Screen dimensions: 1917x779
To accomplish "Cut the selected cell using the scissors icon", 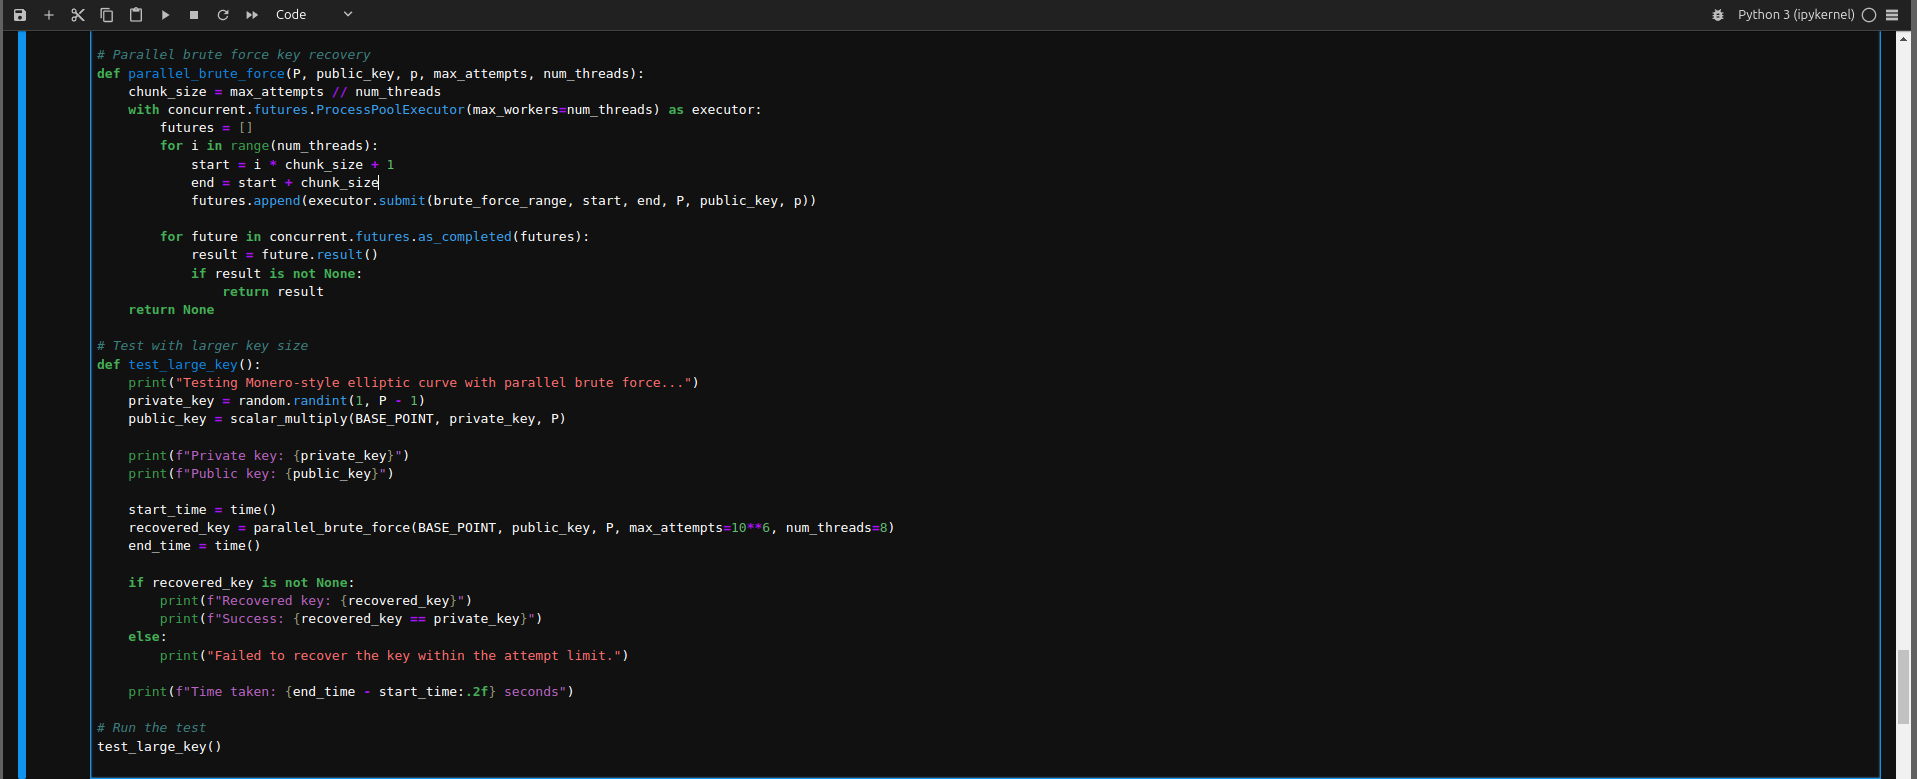I will tap(78, 15).
